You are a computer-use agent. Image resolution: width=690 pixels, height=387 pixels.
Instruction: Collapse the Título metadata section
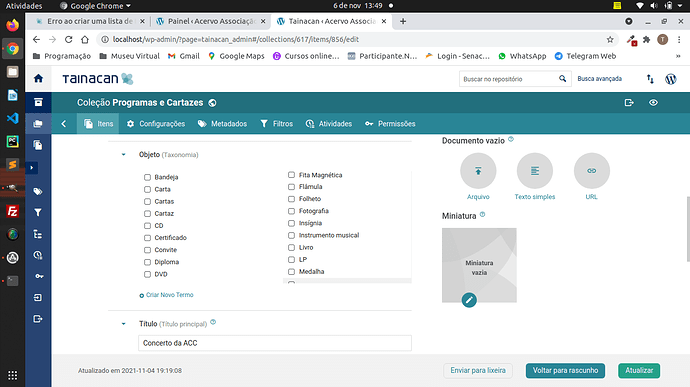(124, 324)
